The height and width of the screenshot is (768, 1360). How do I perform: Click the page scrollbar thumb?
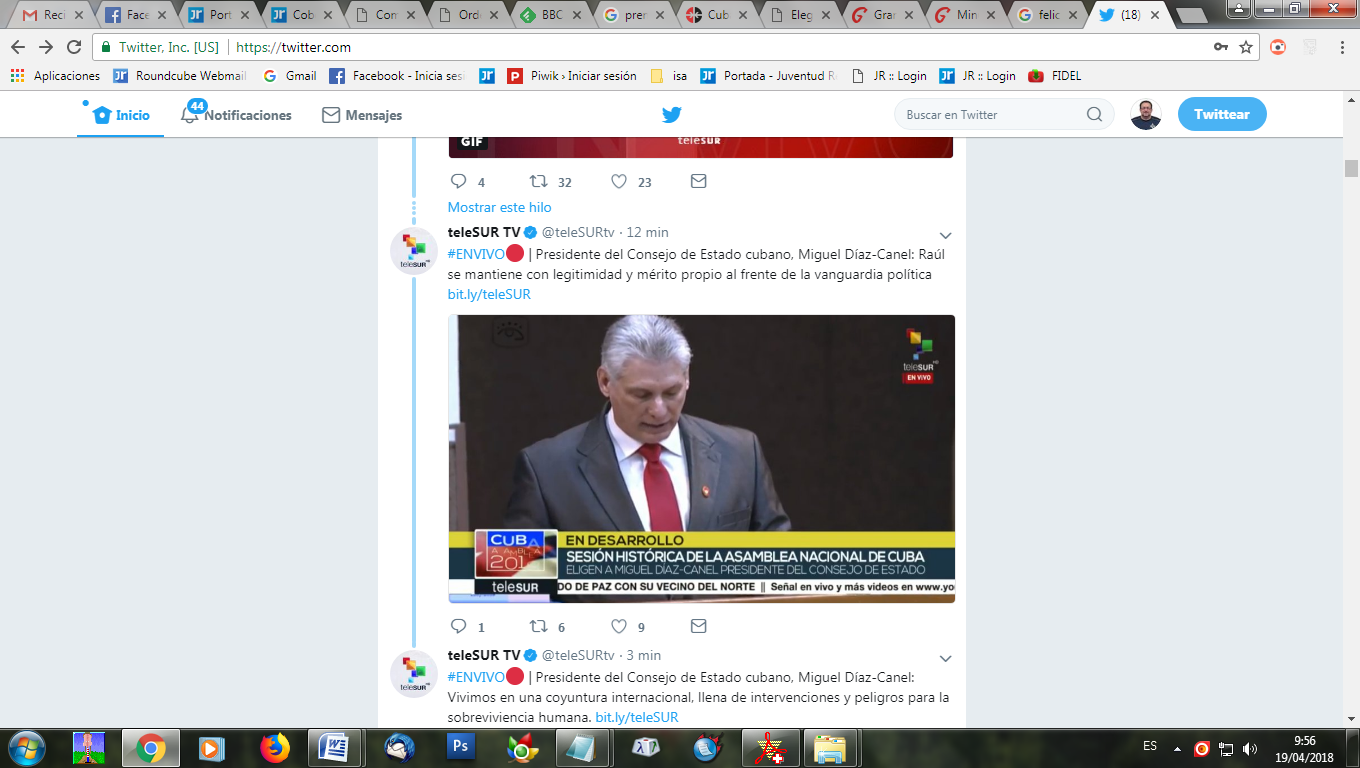(1351, 167)
